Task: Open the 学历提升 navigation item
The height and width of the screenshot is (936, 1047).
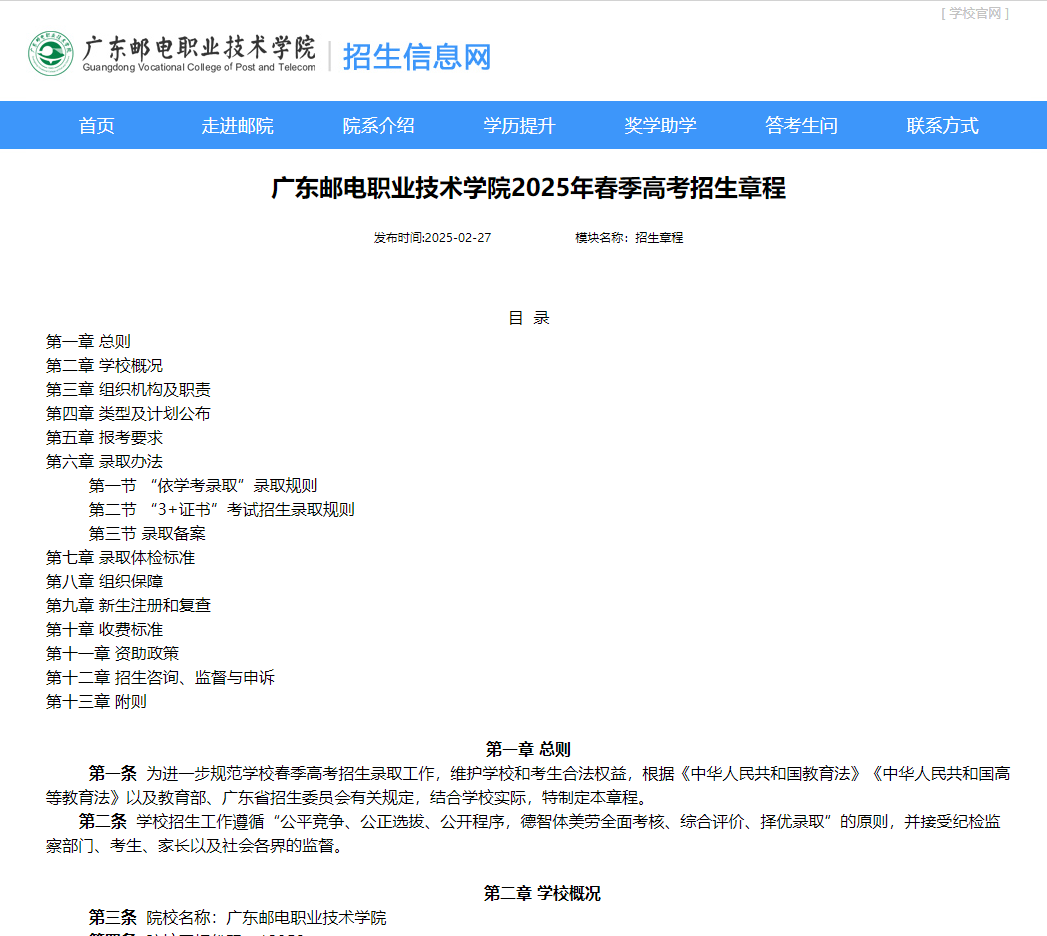Action: pos(518,125)
